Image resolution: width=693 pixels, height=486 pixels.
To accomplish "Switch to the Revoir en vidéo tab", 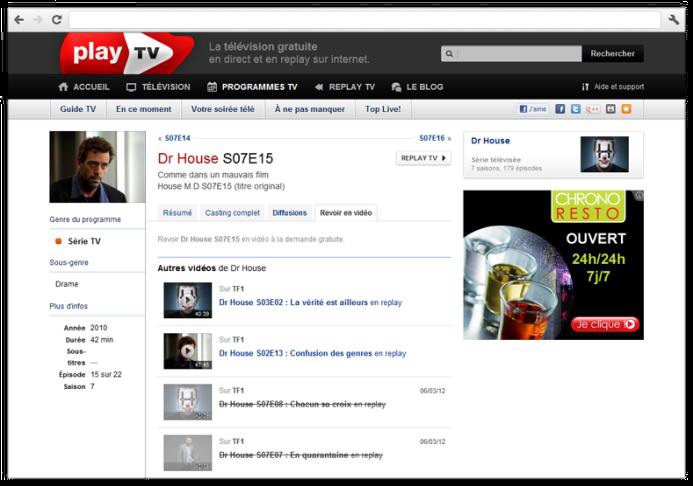I will (x=346, y=213).
